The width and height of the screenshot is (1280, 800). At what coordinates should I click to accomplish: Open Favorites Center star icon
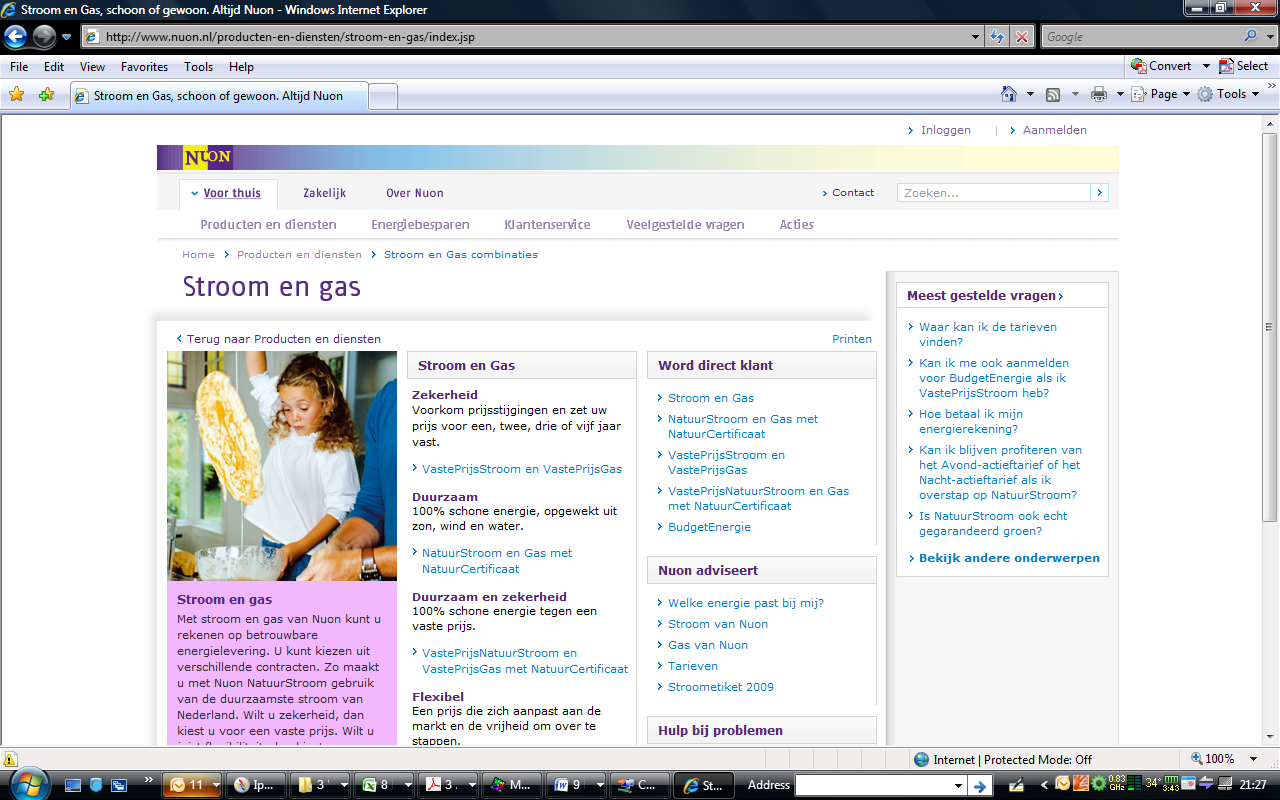(16, 94)
